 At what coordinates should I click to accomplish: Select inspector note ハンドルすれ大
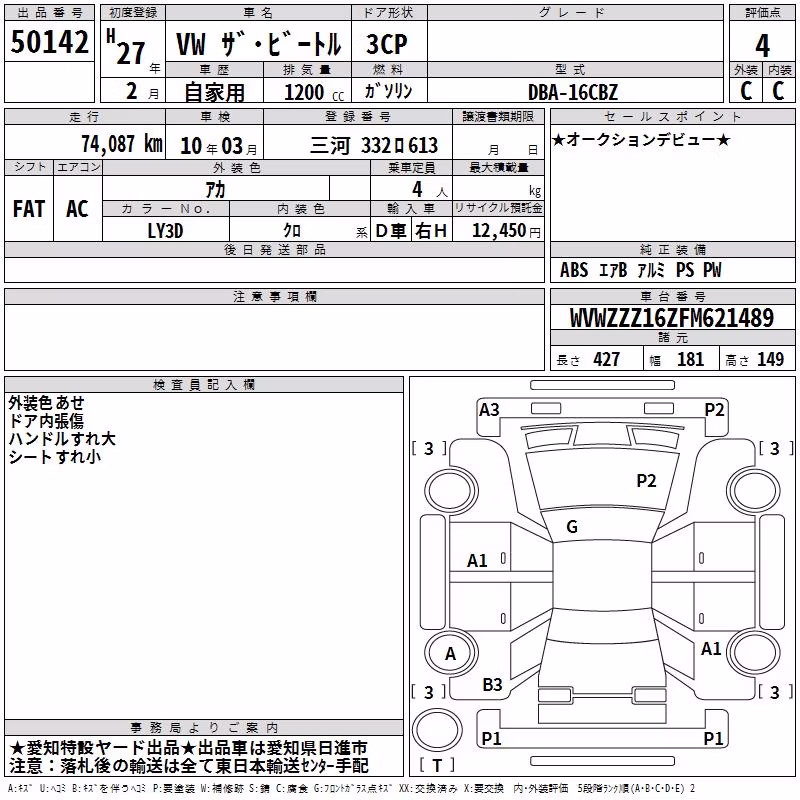click(x=62, y=439)
